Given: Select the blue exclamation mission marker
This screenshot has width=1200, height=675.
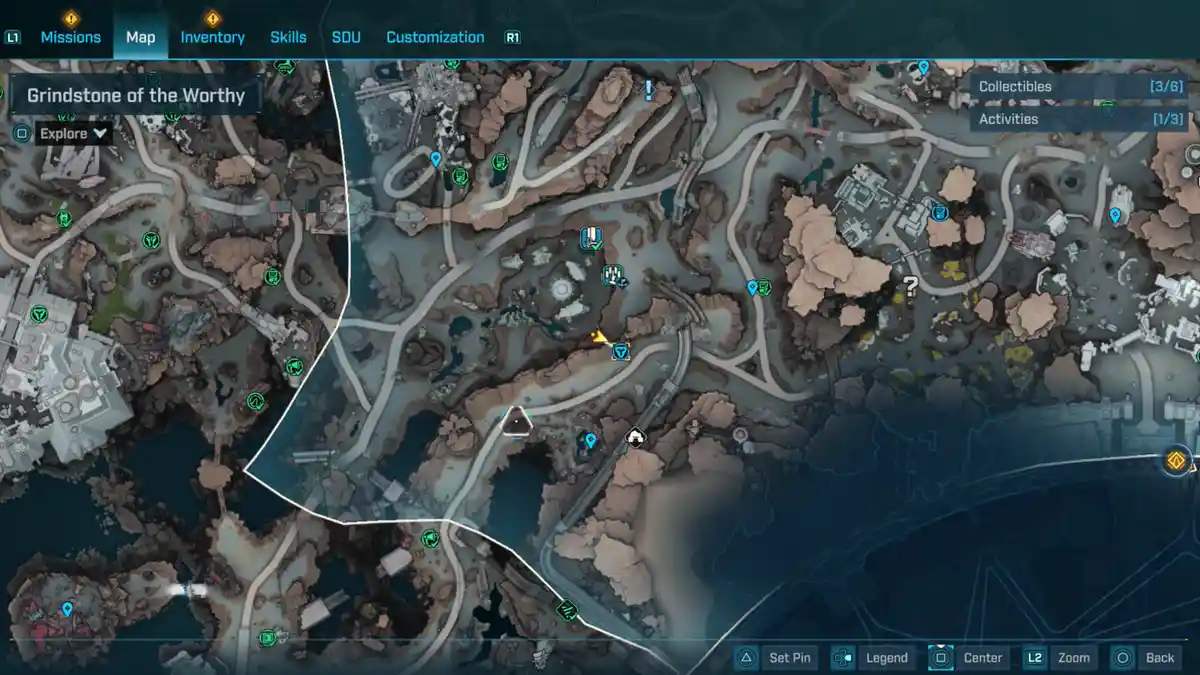Looking at the screenshot, I should 648,91.
